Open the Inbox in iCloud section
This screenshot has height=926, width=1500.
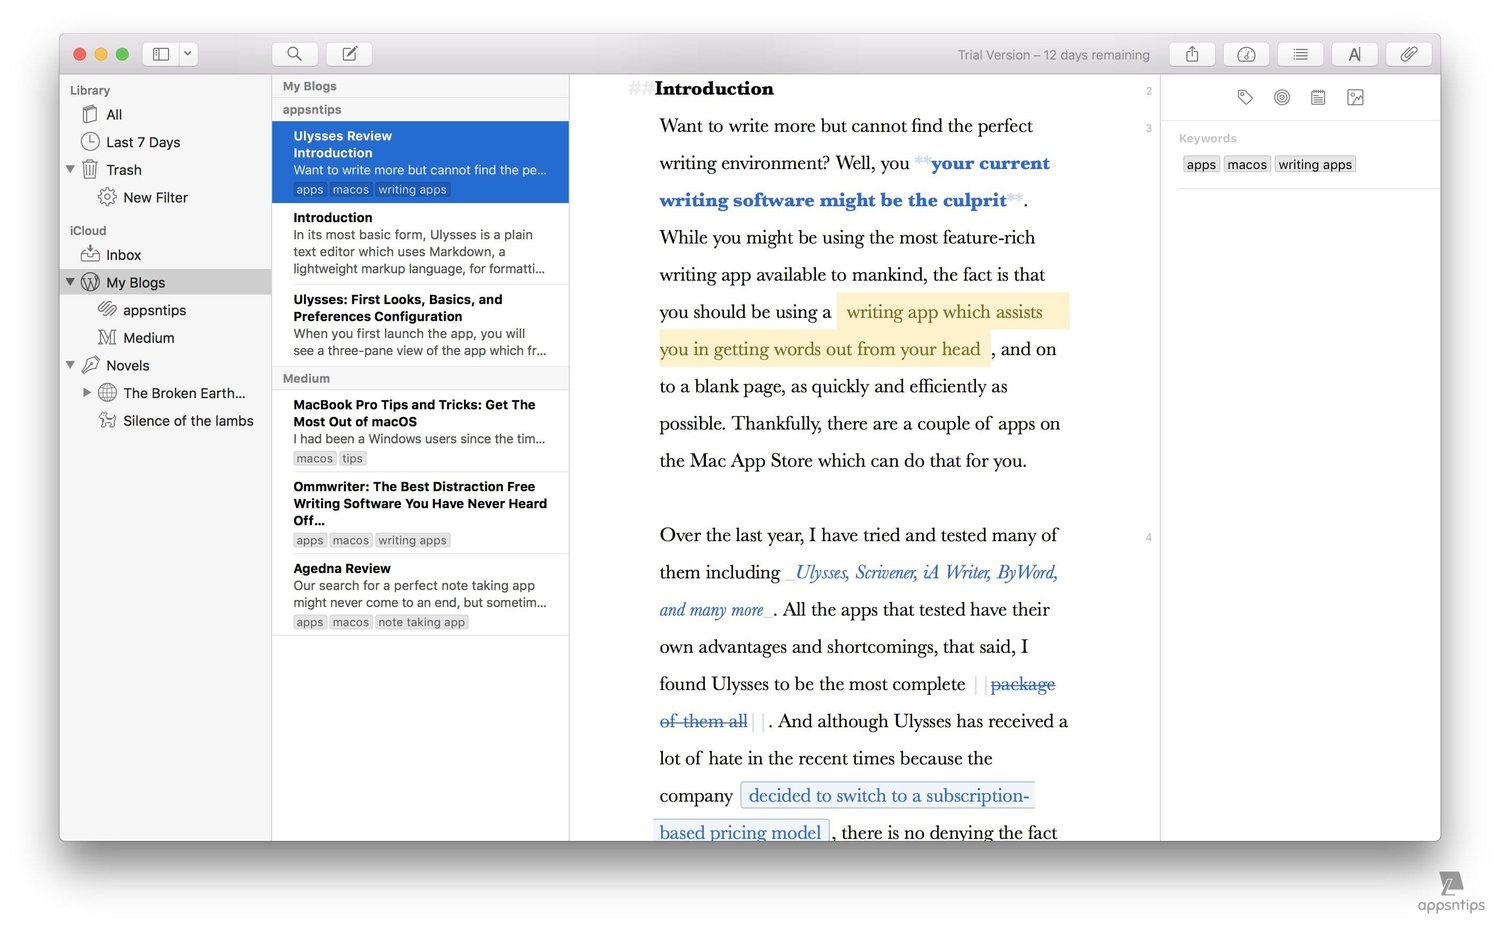tap(123, 255)
